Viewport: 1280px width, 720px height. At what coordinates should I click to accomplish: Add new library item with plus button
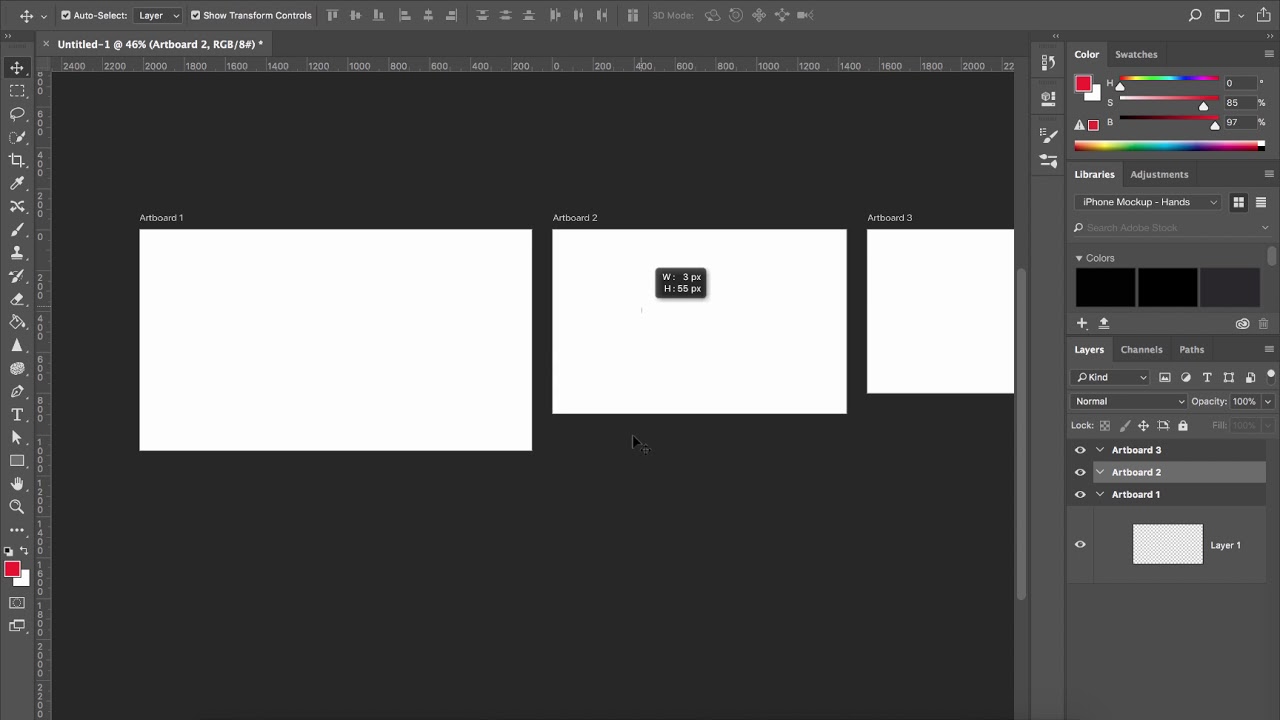[1081, 323]
